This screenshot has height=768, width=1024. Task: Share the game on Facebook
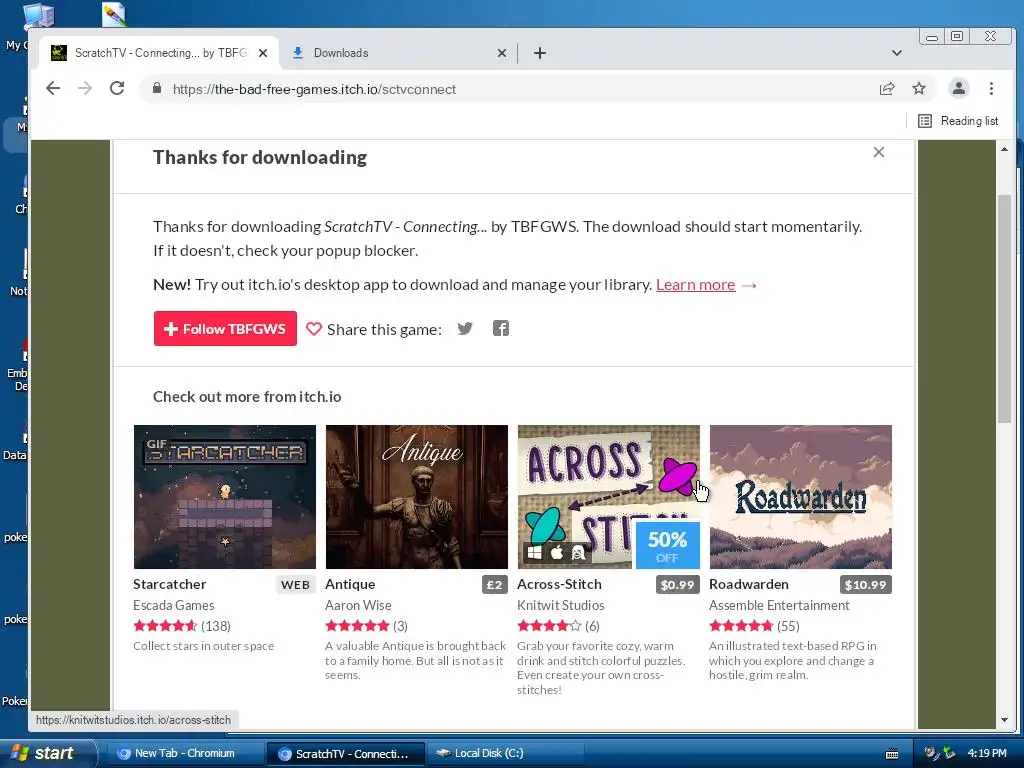(501, 328)
